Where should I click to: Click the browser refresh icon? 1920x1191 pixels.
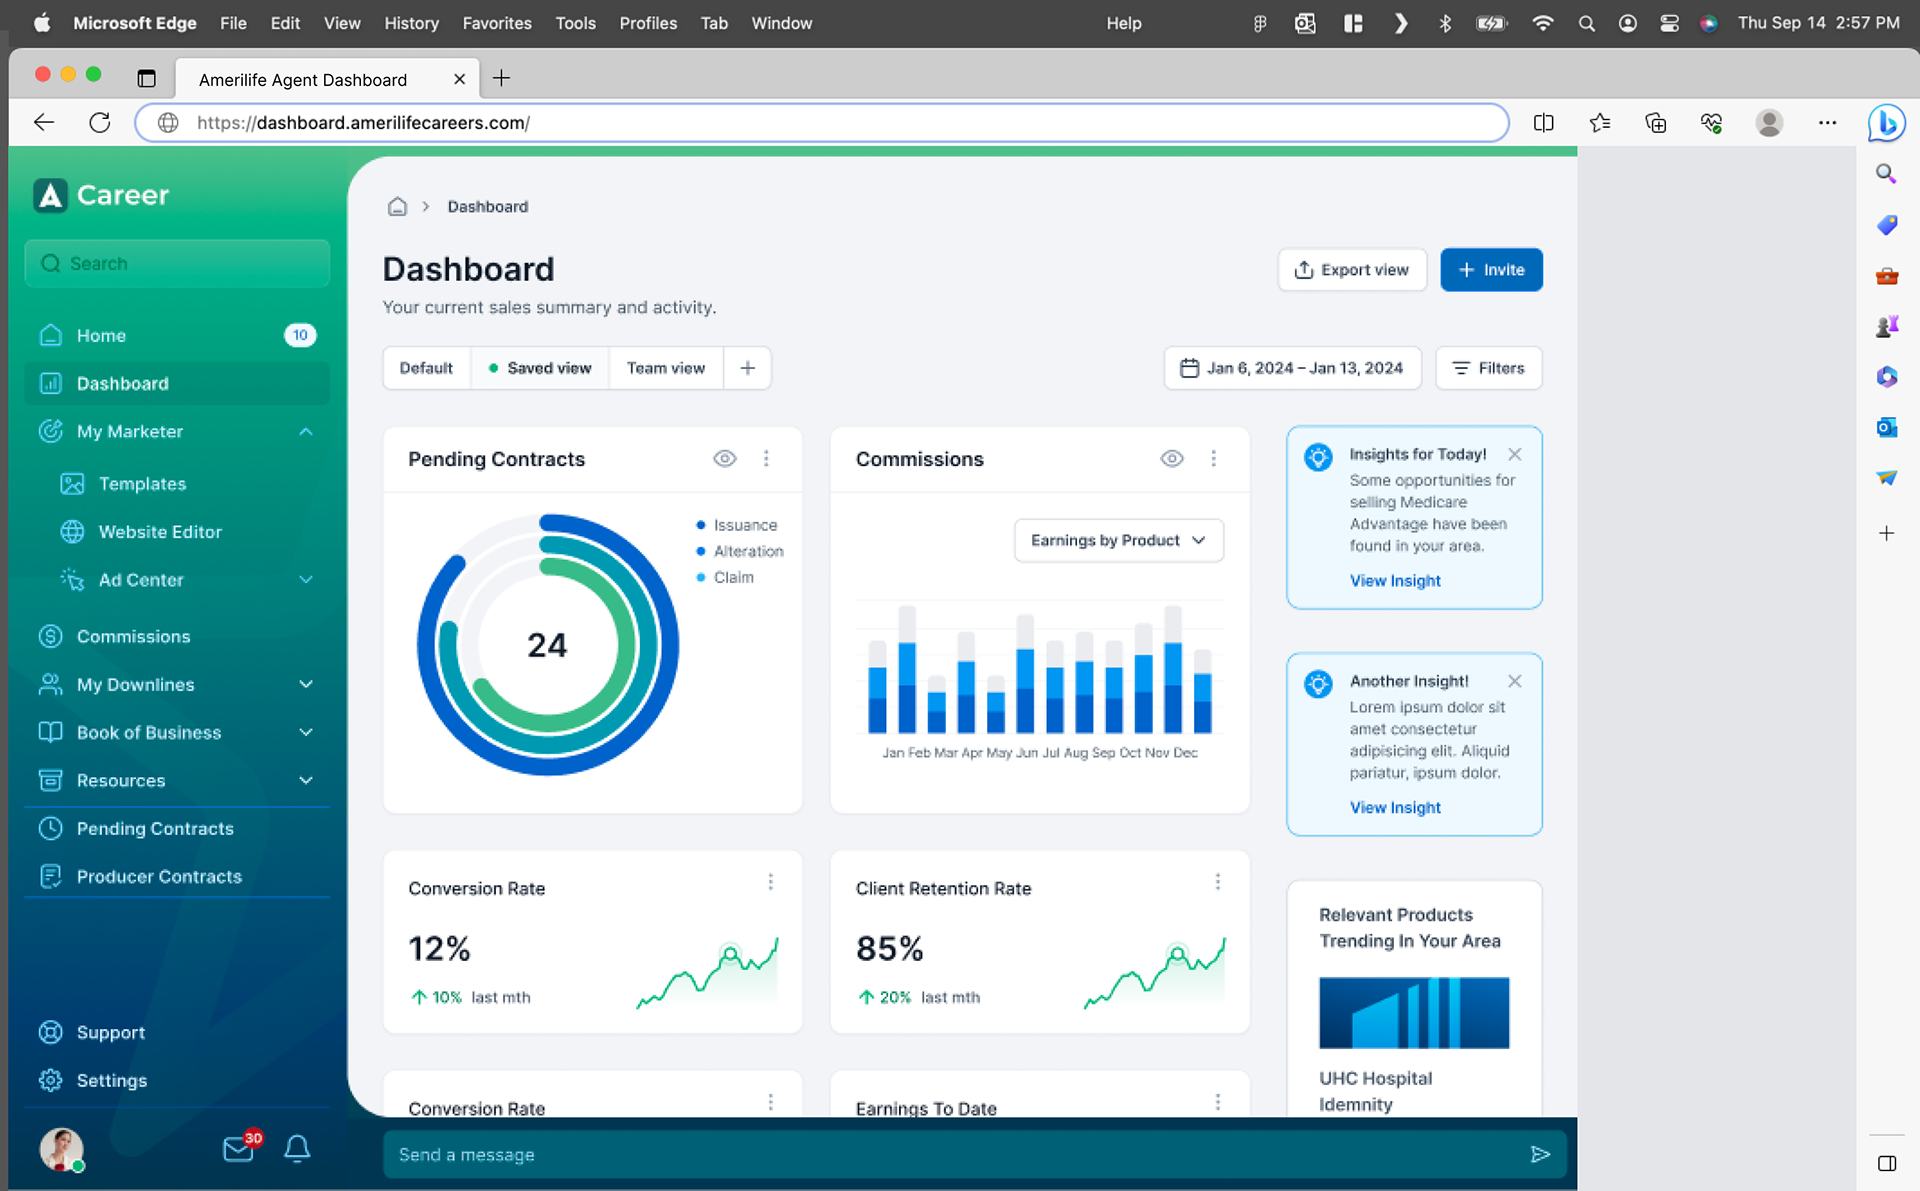tap(99, 123)
